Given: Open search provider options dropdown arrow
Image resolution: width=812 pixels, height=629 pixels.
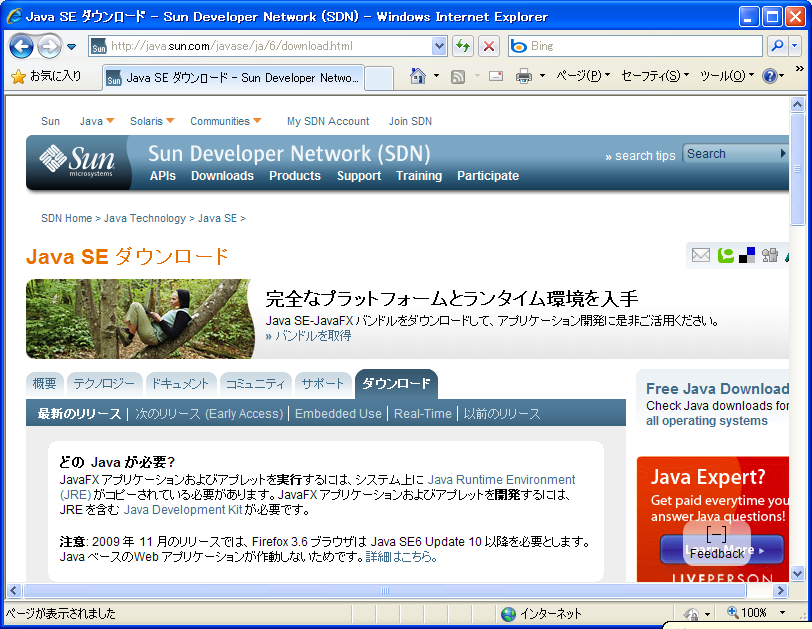Looking at the screenshot, I should click(x=794, y=46).
